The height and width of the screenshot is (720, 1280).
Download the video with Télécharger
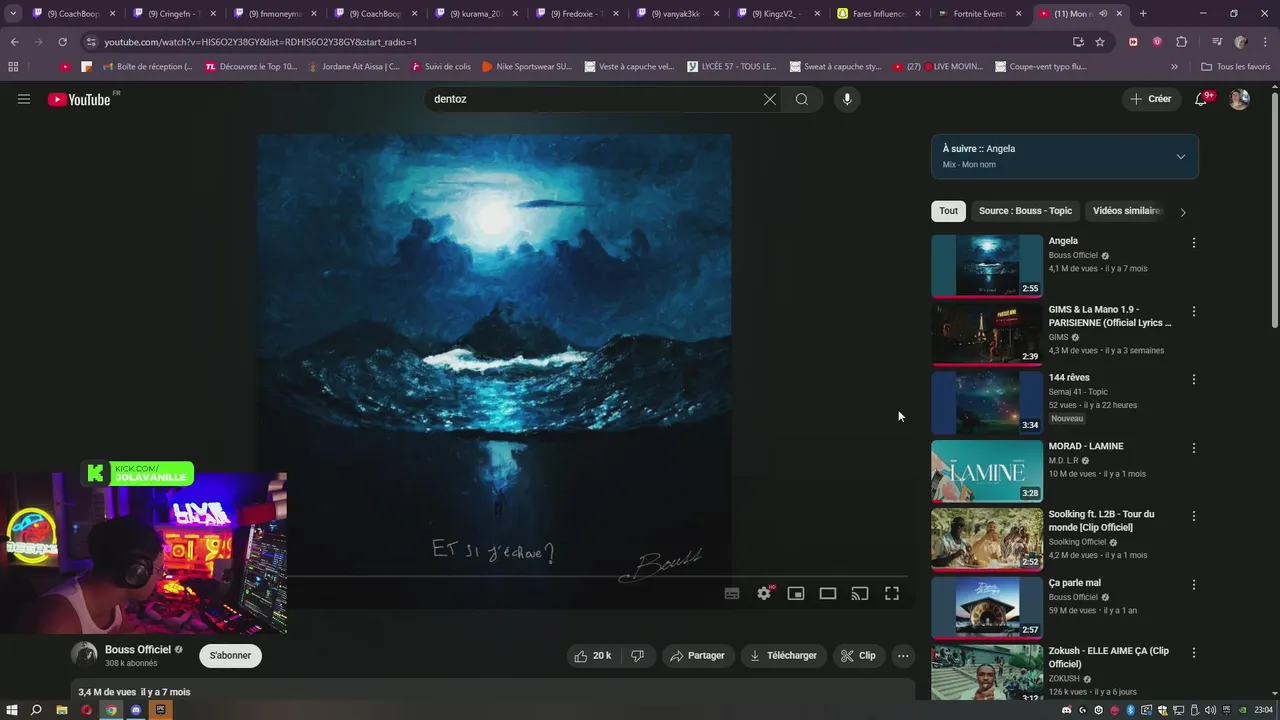coord(783,656)
